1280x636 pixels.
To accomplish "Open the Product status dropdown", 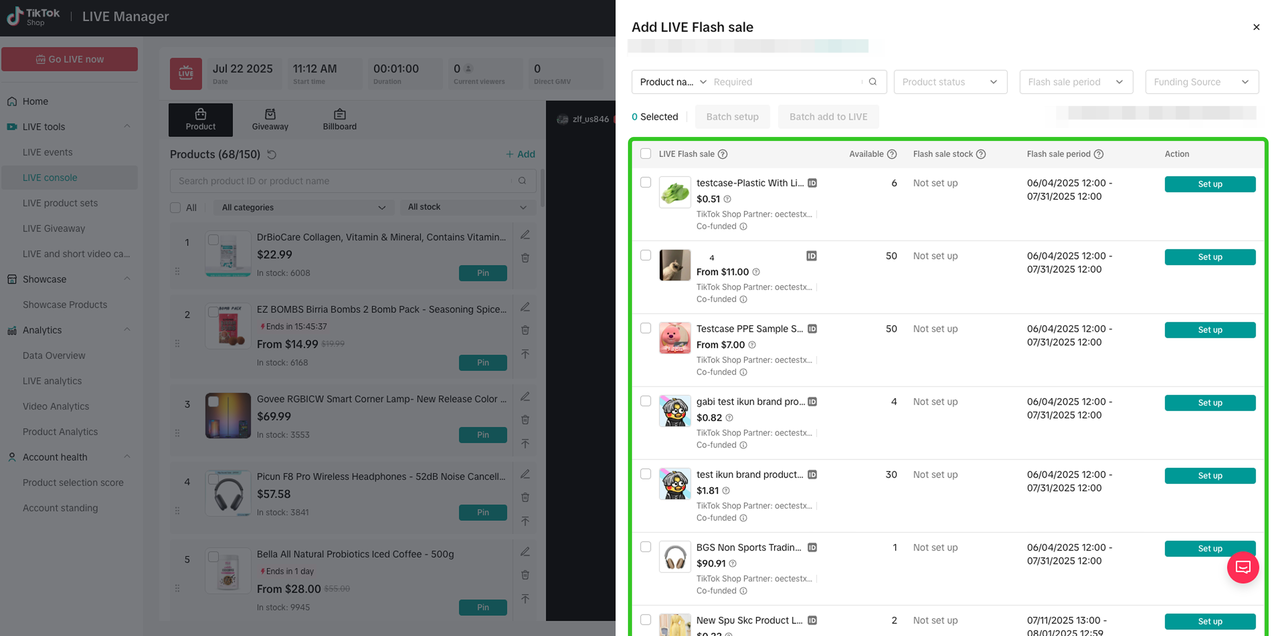I will (x=950, y=82).
